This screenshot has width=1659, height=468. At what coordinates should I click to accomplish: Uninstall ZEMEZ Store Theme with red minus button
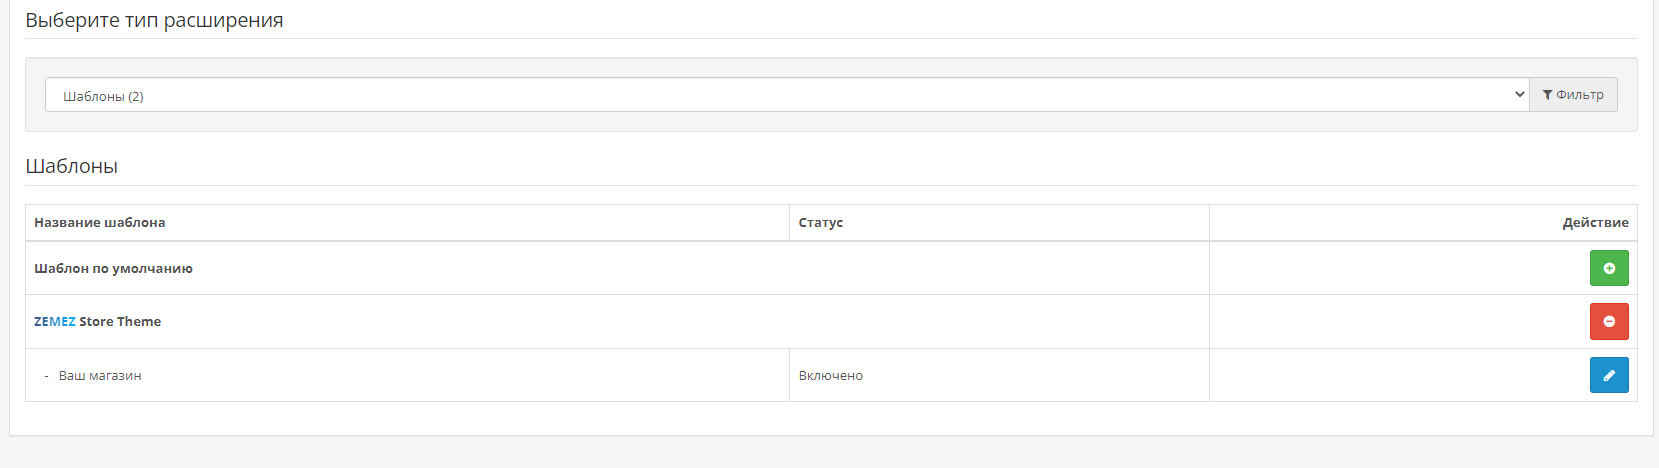pyautogui.click(x=1609, y=322)
